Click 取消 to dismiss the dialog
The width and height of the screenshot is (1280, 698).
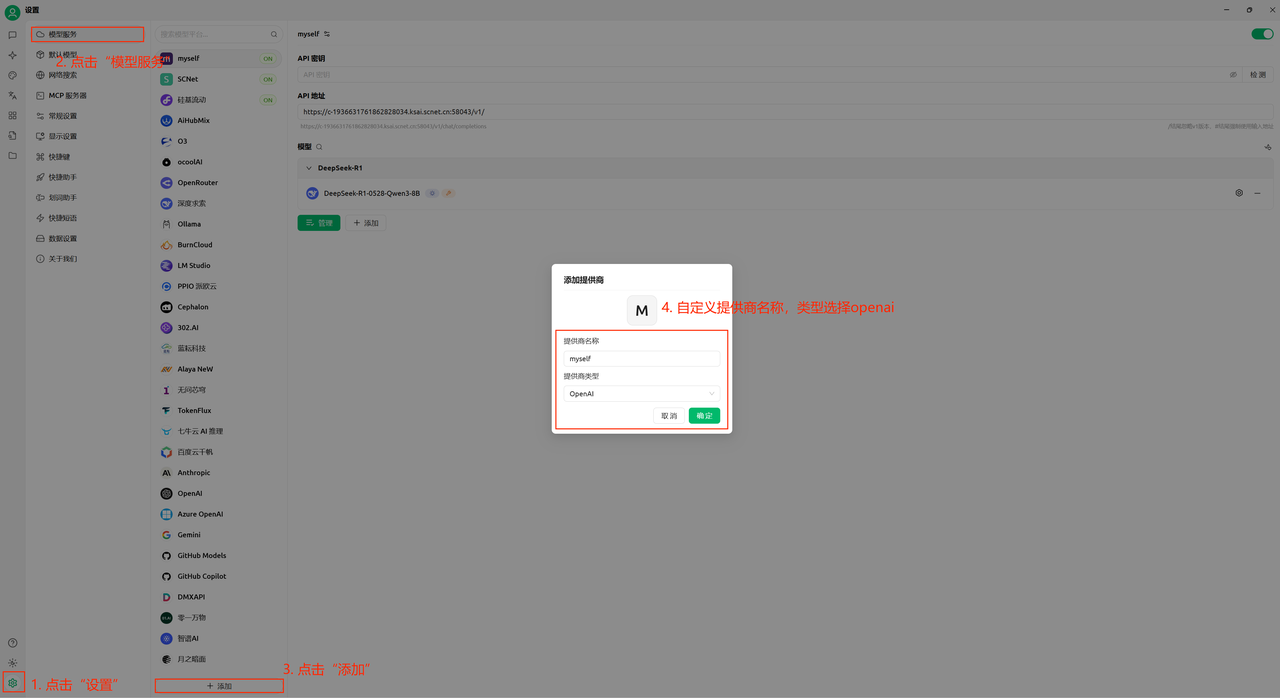coord(669,416)
